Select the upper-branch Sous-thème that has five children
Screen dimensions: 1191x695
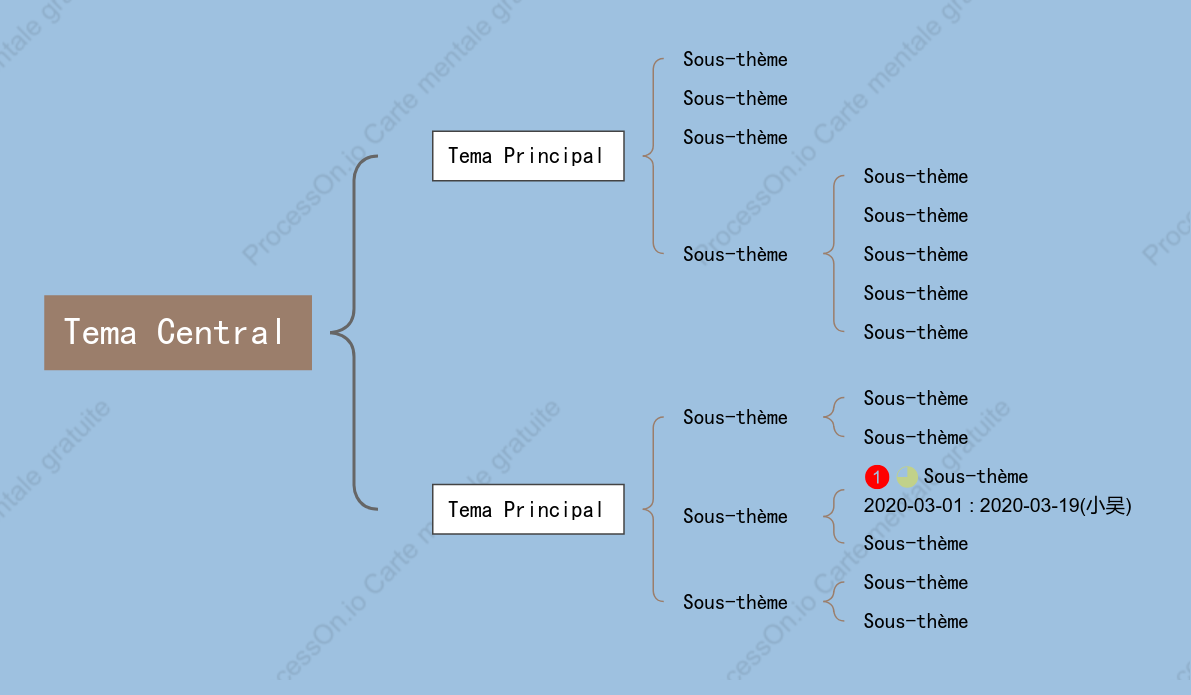click(x=735, y=254)
